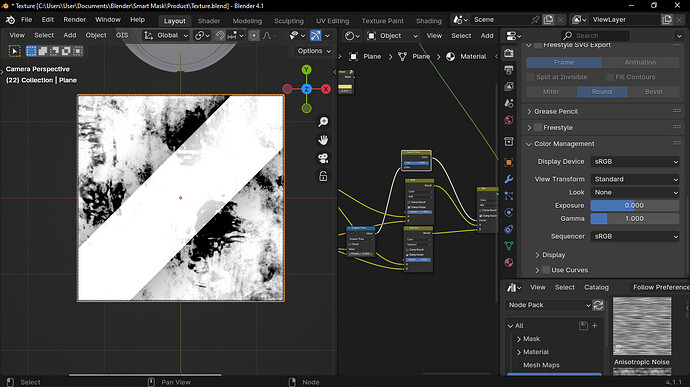Viewport: 690px width, 387px height.
Task: Open the viewport Options dropdown
Action: coord(313,51)
